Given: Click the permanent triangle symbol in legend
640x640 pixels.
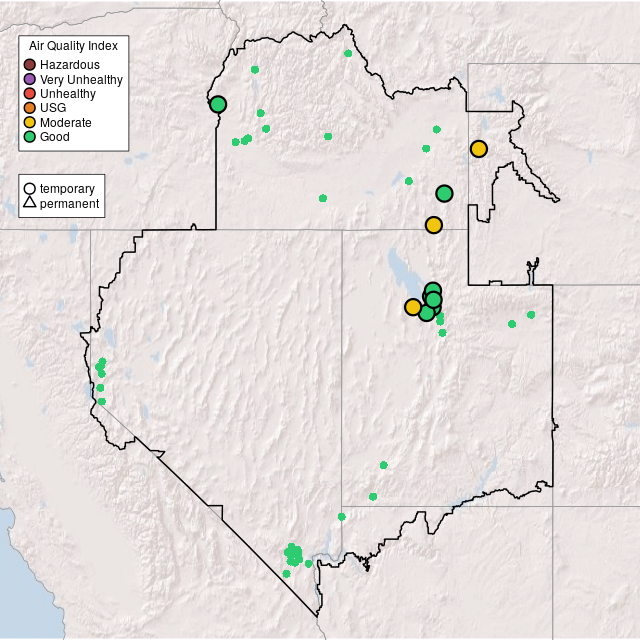Looking at the screenshot, I should [x=30, y=204].
